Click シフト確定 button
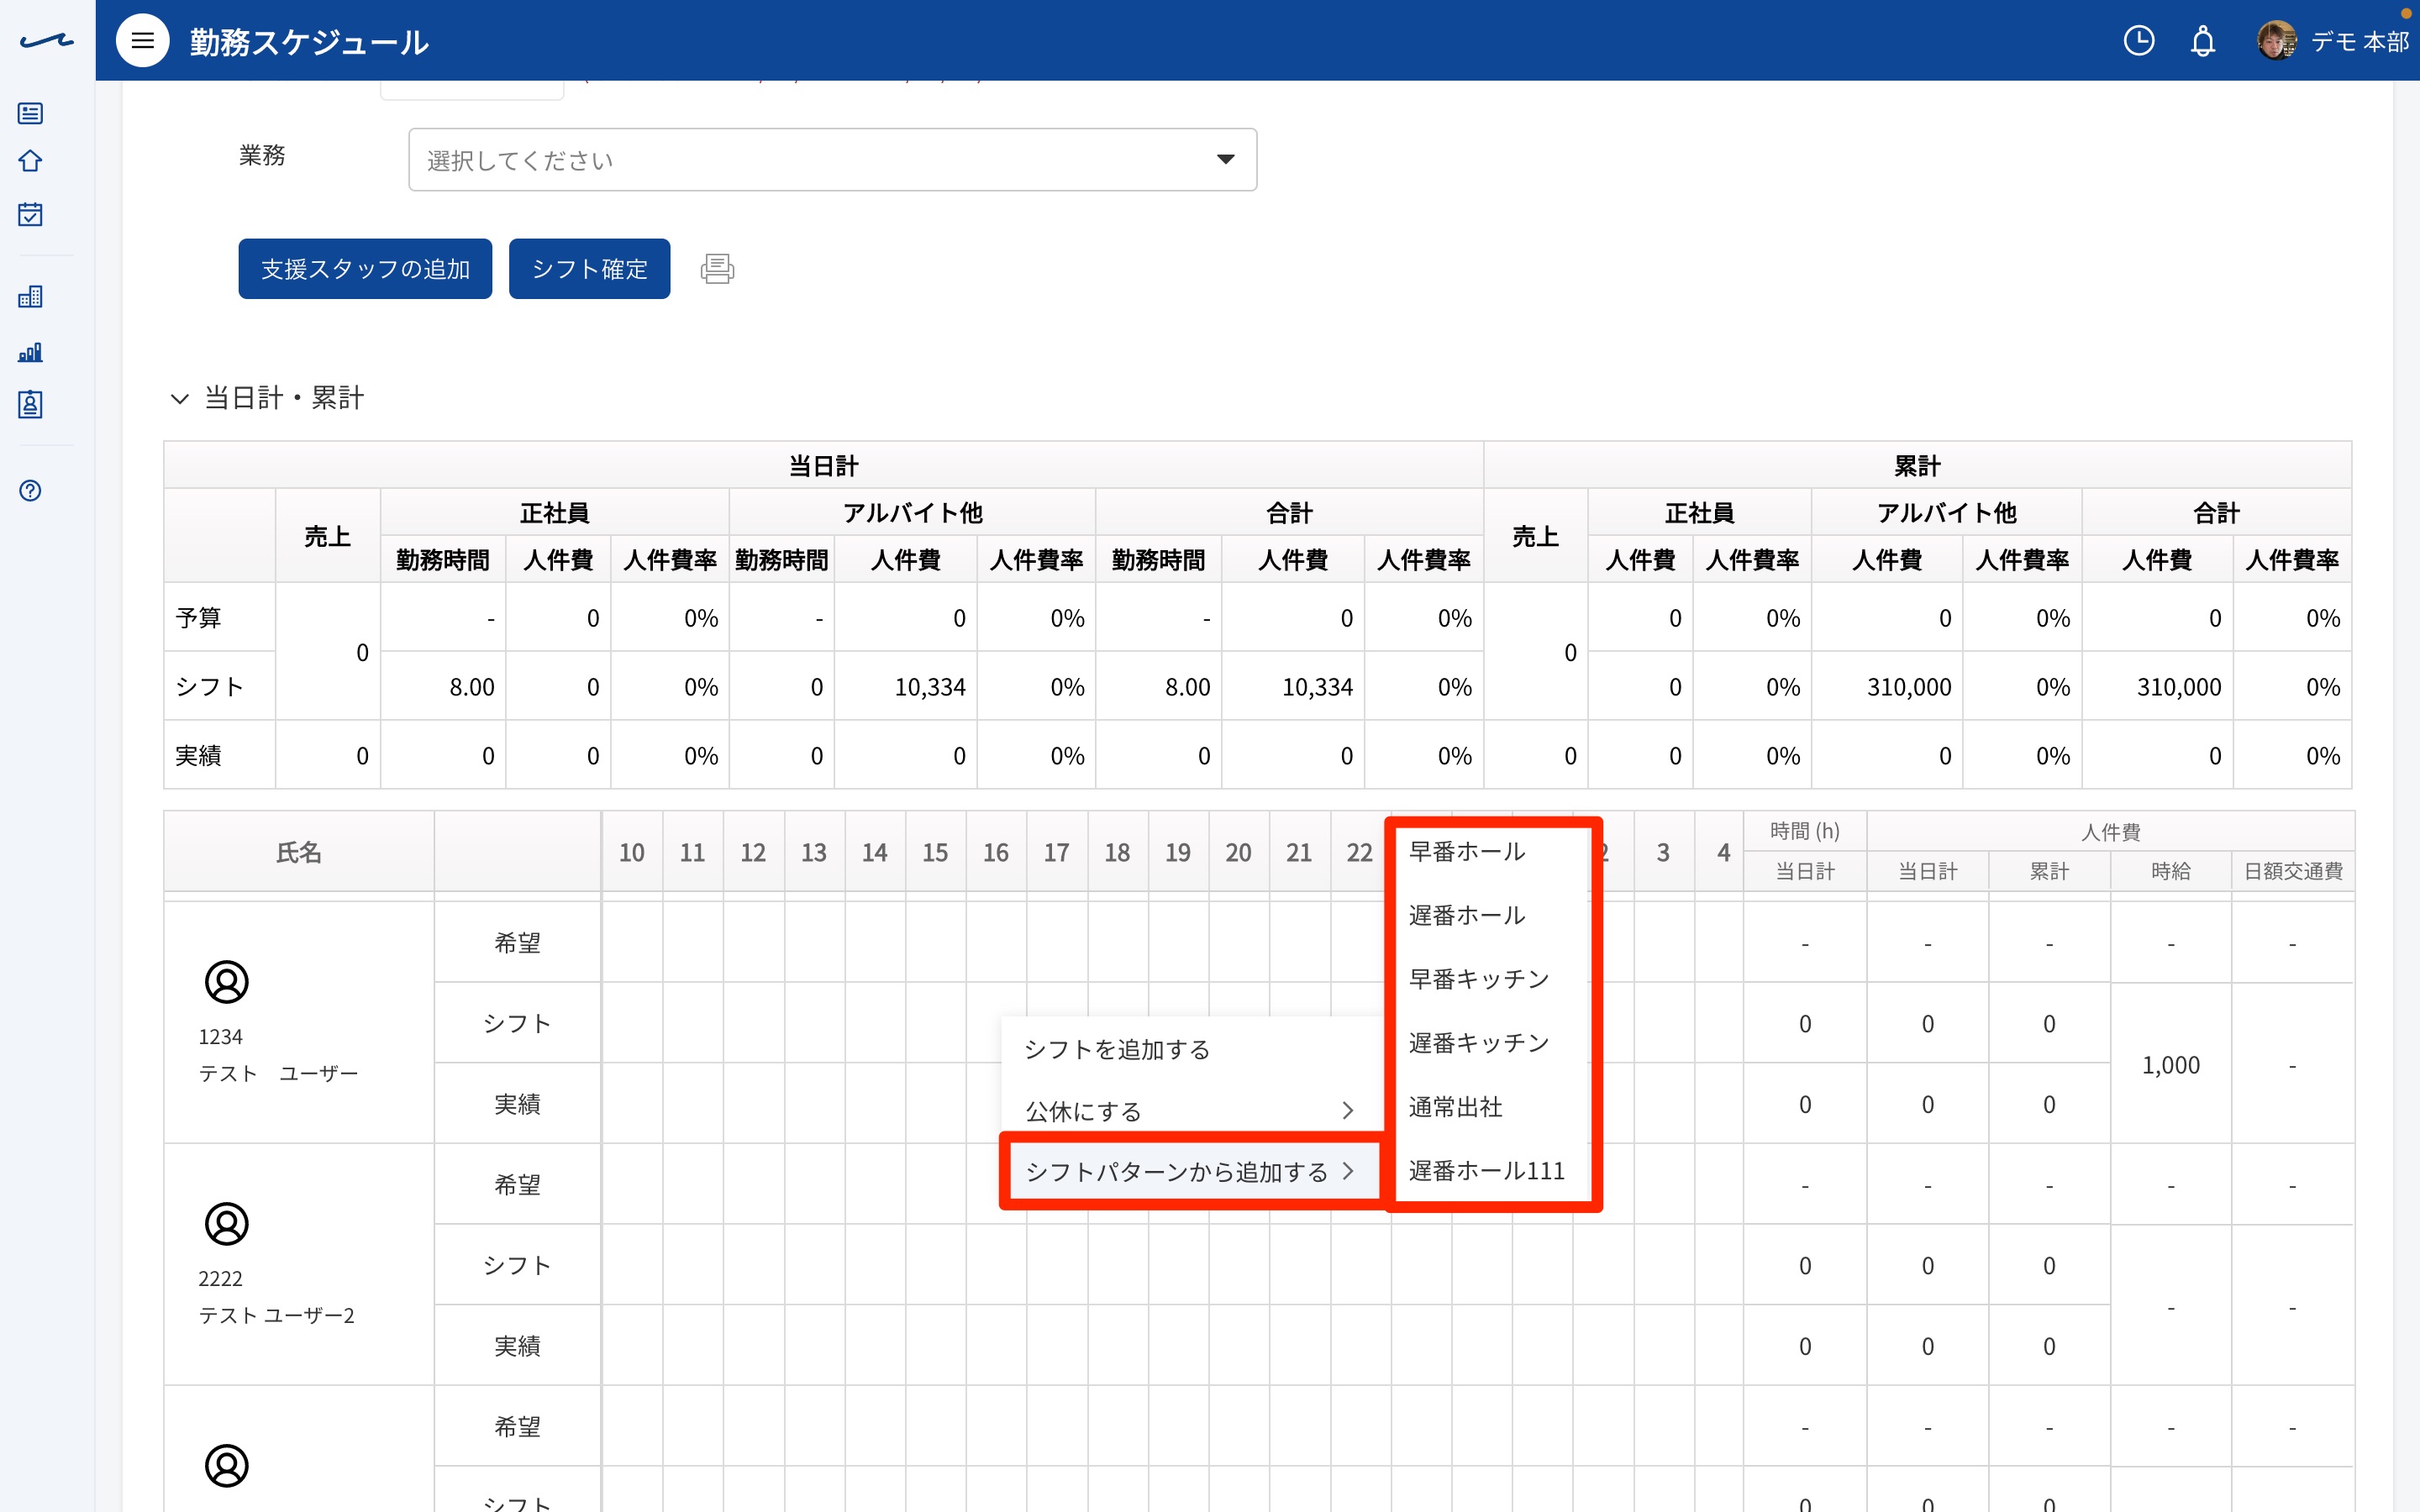 click(589, 268)
